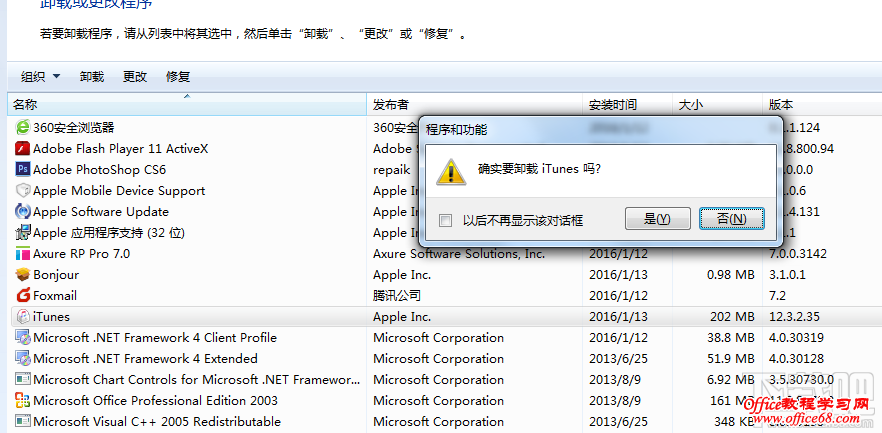Image resolution: width=882 pixels, height=433 pixels.
Task: Click the 2013/8/9 date in Chart Controls row
Action: pos(615,380)
